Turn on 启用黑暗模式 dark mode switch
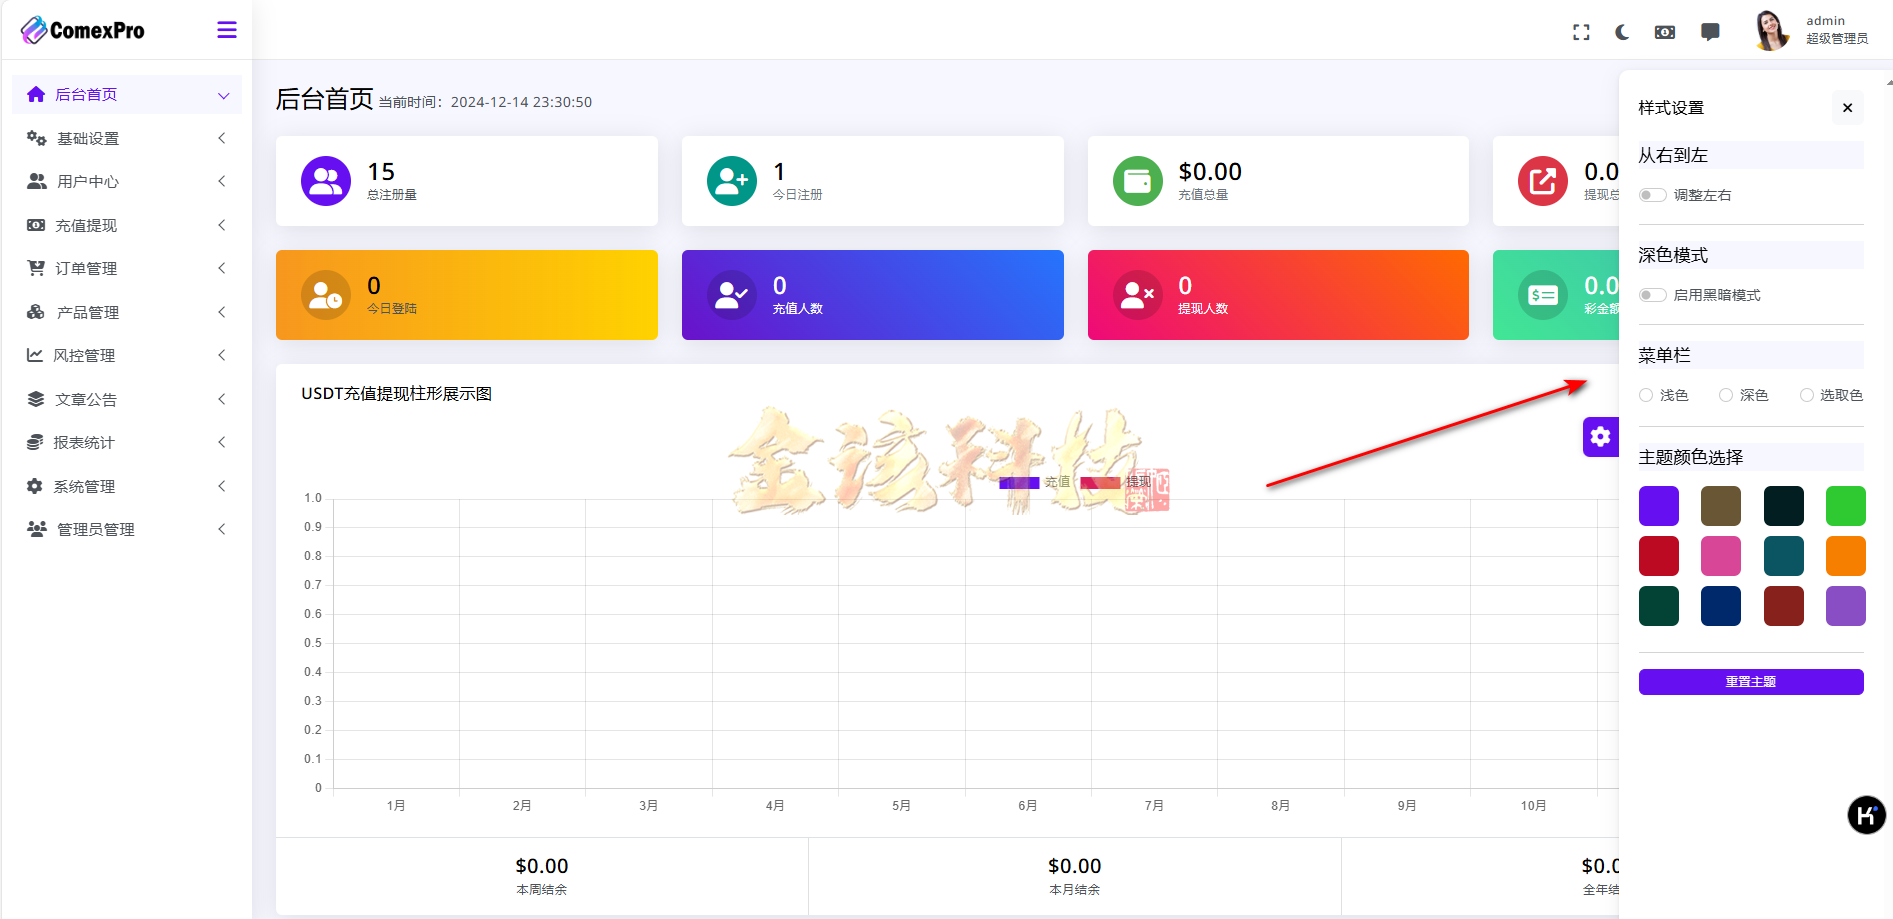The width and height of the screenshot is (1893, 919). tap(1651, 295)
